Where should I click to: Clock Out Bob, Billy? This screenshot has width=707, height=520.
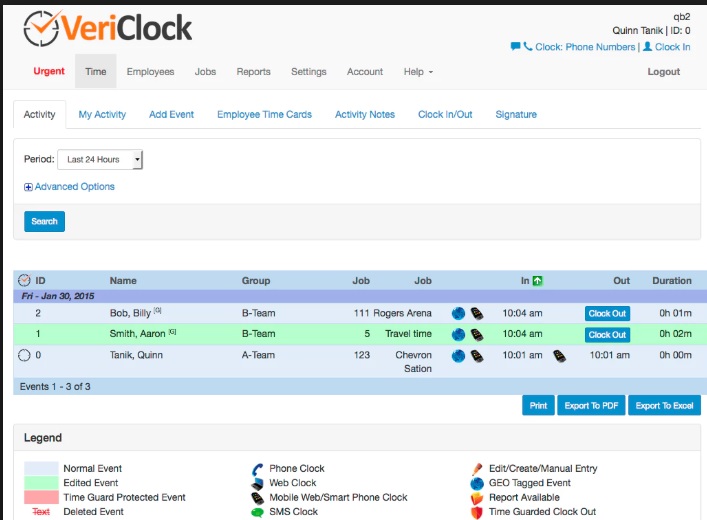[x=607, y=313]
